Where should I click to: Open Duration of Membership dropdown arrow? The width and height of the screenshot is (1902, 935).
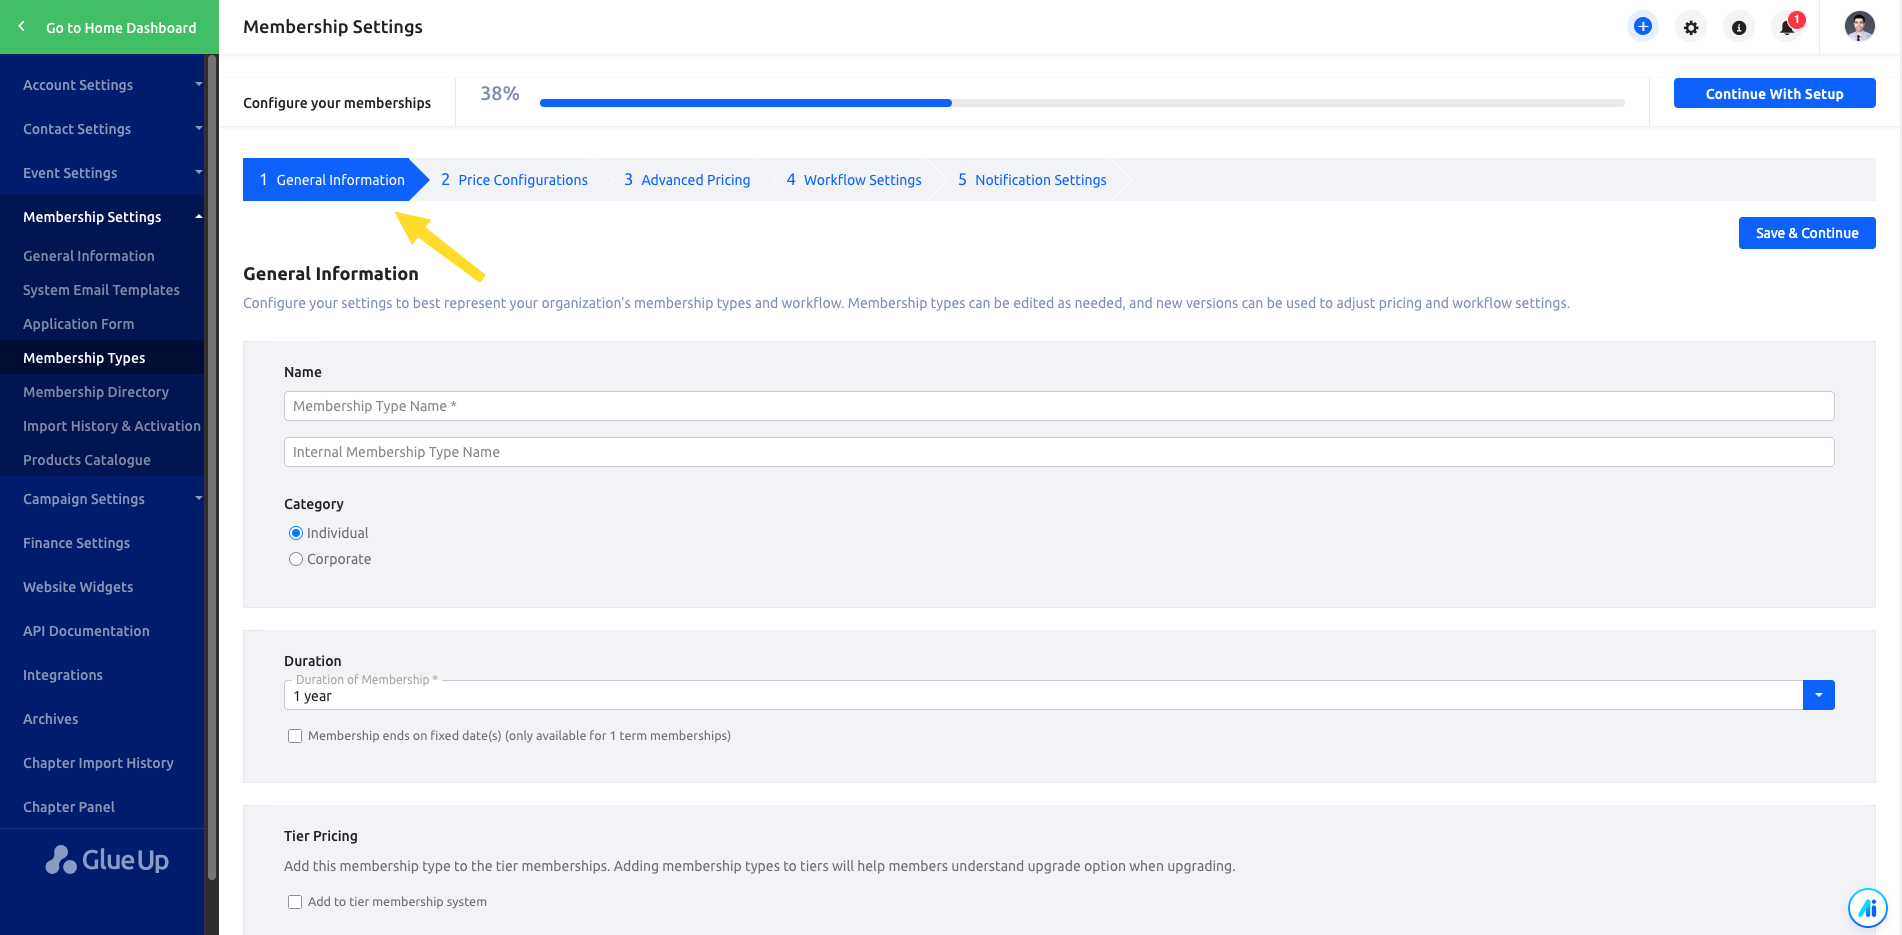[1818, 695]
